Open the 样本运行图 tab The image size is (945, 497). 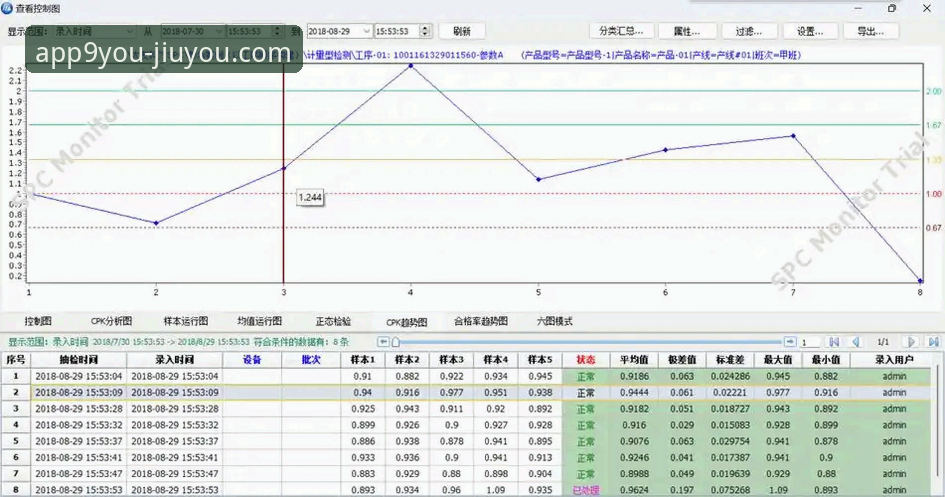pos(186,321)
